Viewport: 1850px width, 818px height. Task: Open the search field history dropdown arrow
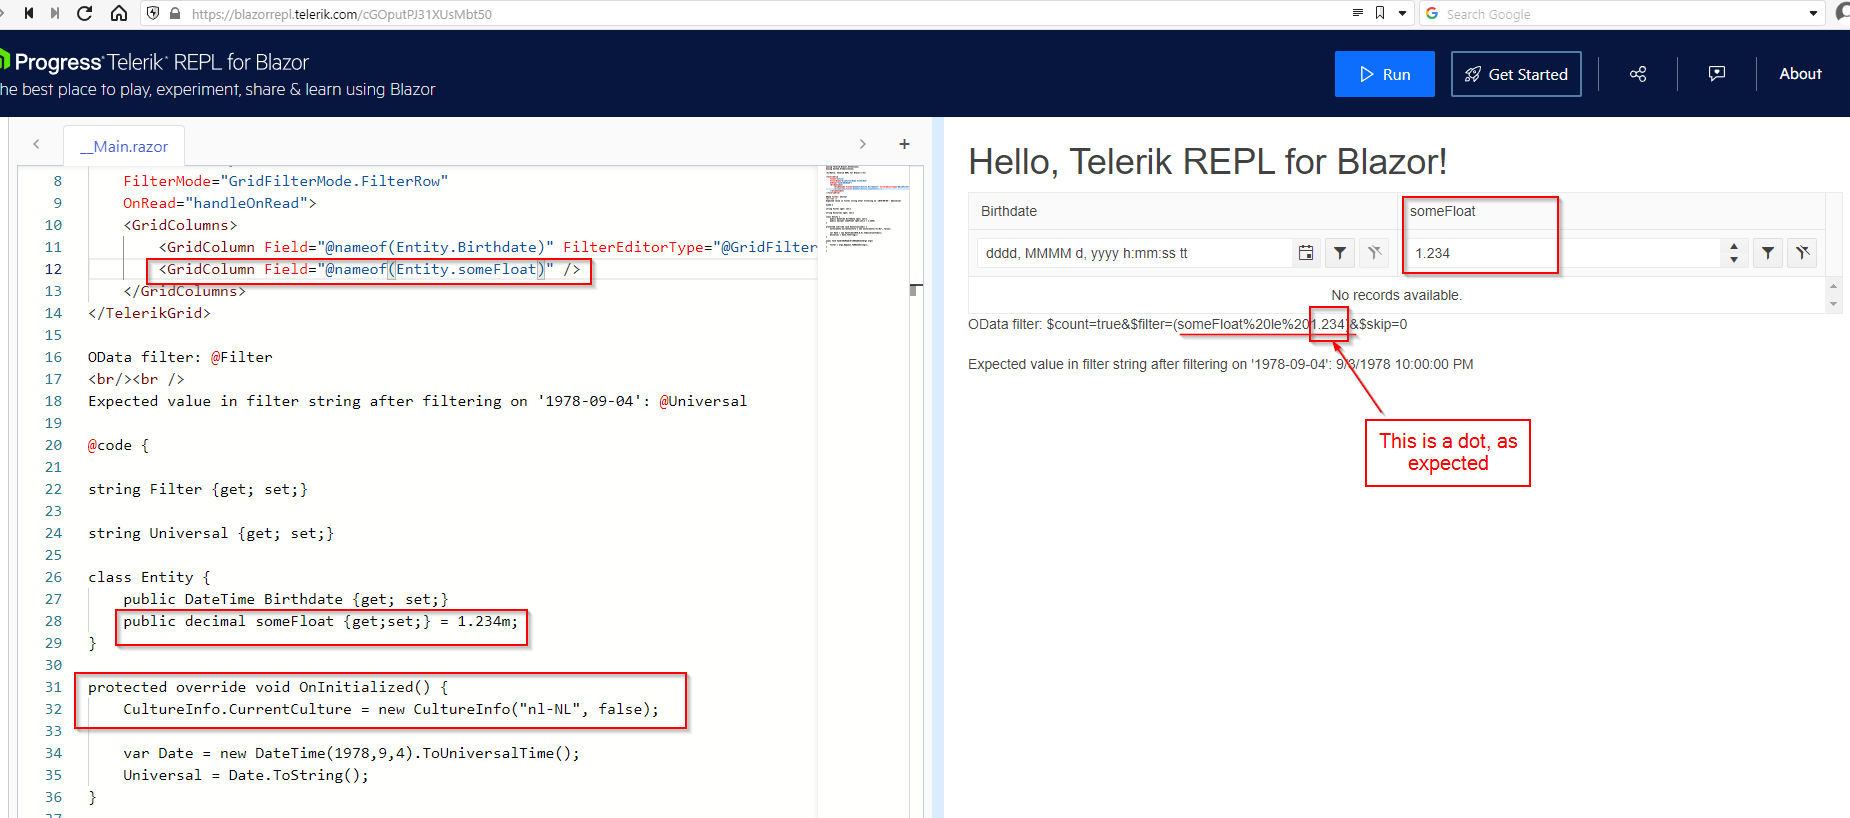tap(1813, 14)
